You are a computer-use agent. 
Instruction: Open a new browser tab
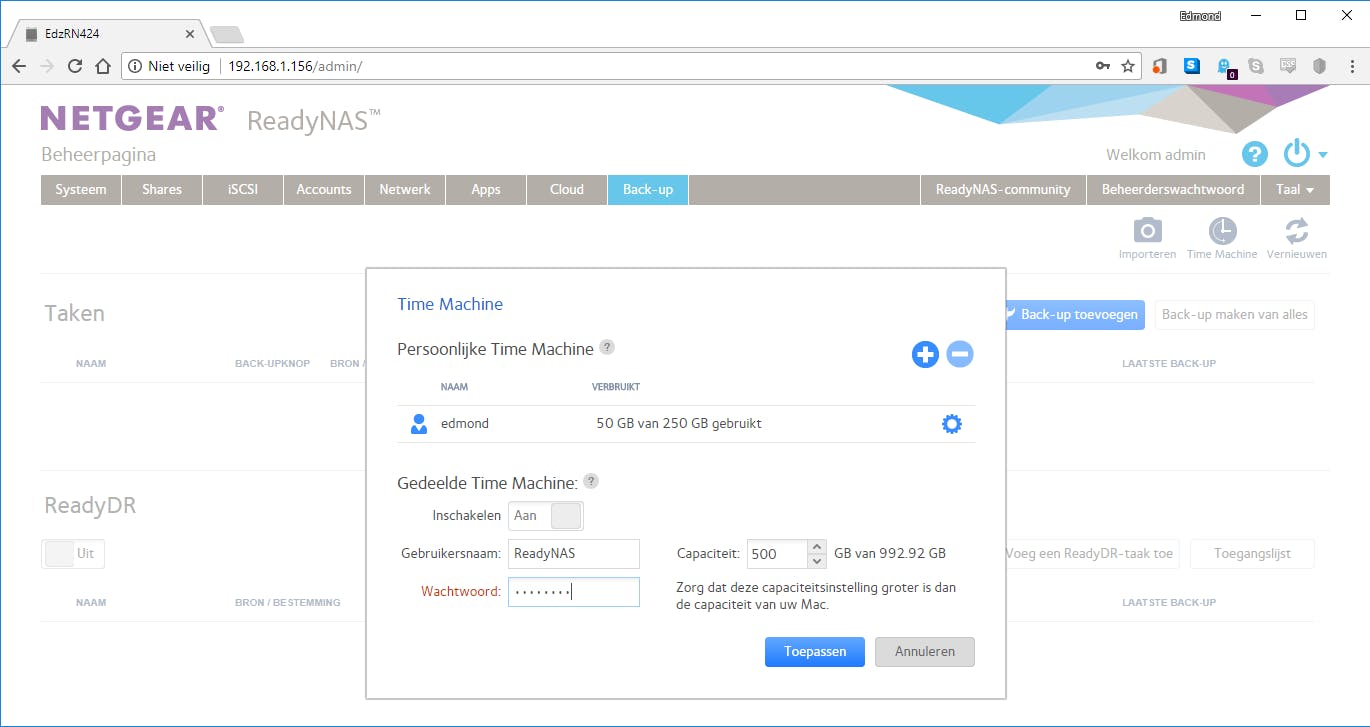(x=227, y=35)
